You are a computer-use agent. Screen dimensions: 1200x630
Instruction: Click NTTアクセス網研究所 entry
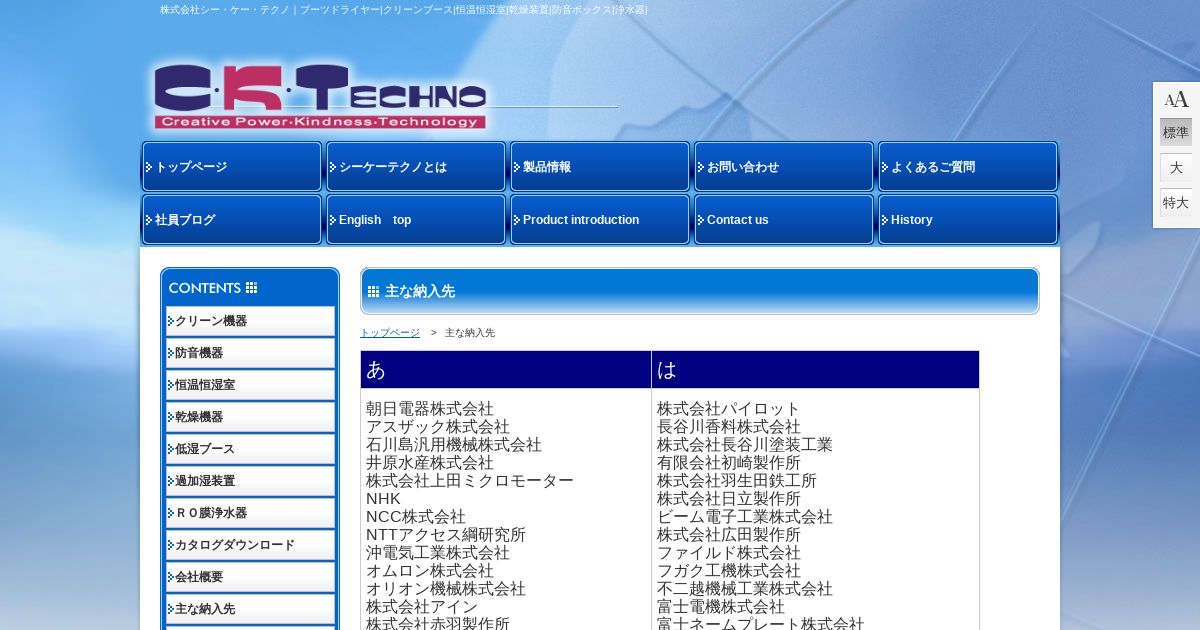(446, 535)
